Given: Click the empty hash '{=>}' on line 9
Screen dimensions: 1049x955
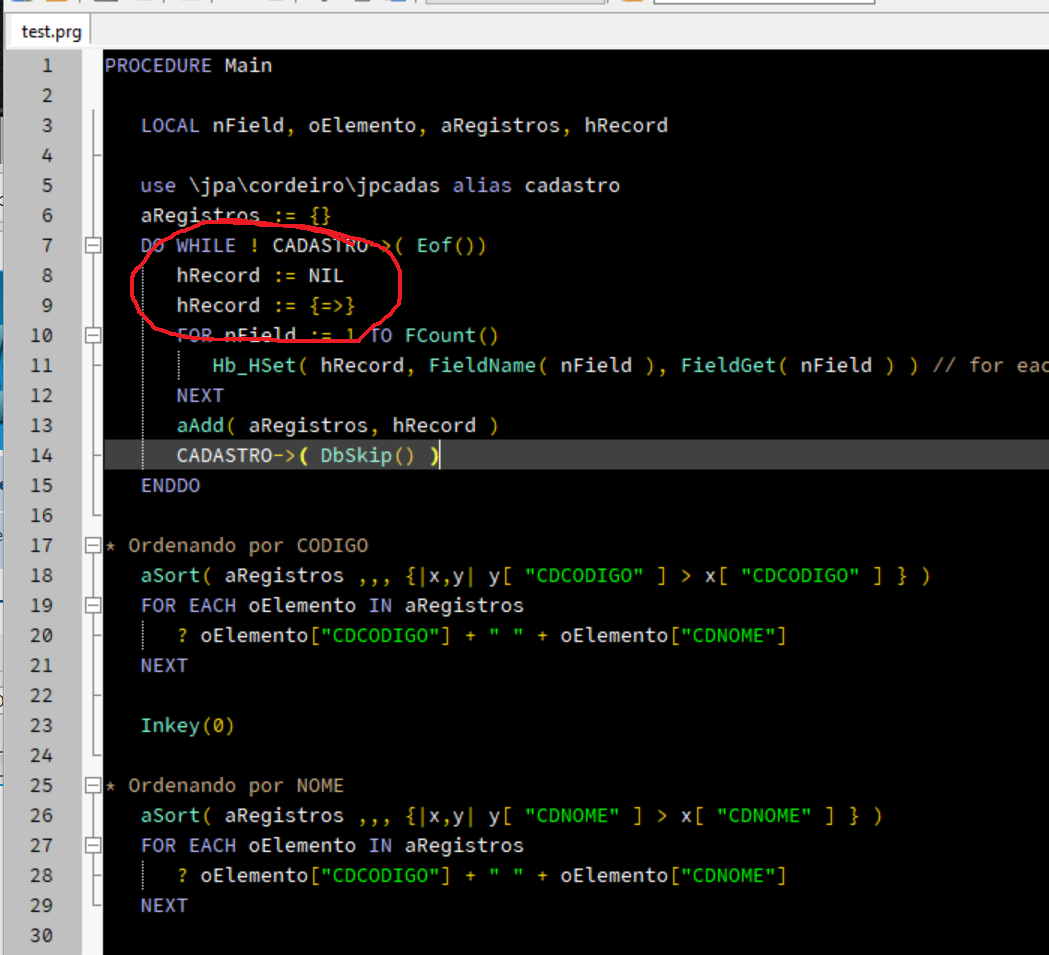Looking at the screenshot, I should pyautogui.click(x=332, y=306).
